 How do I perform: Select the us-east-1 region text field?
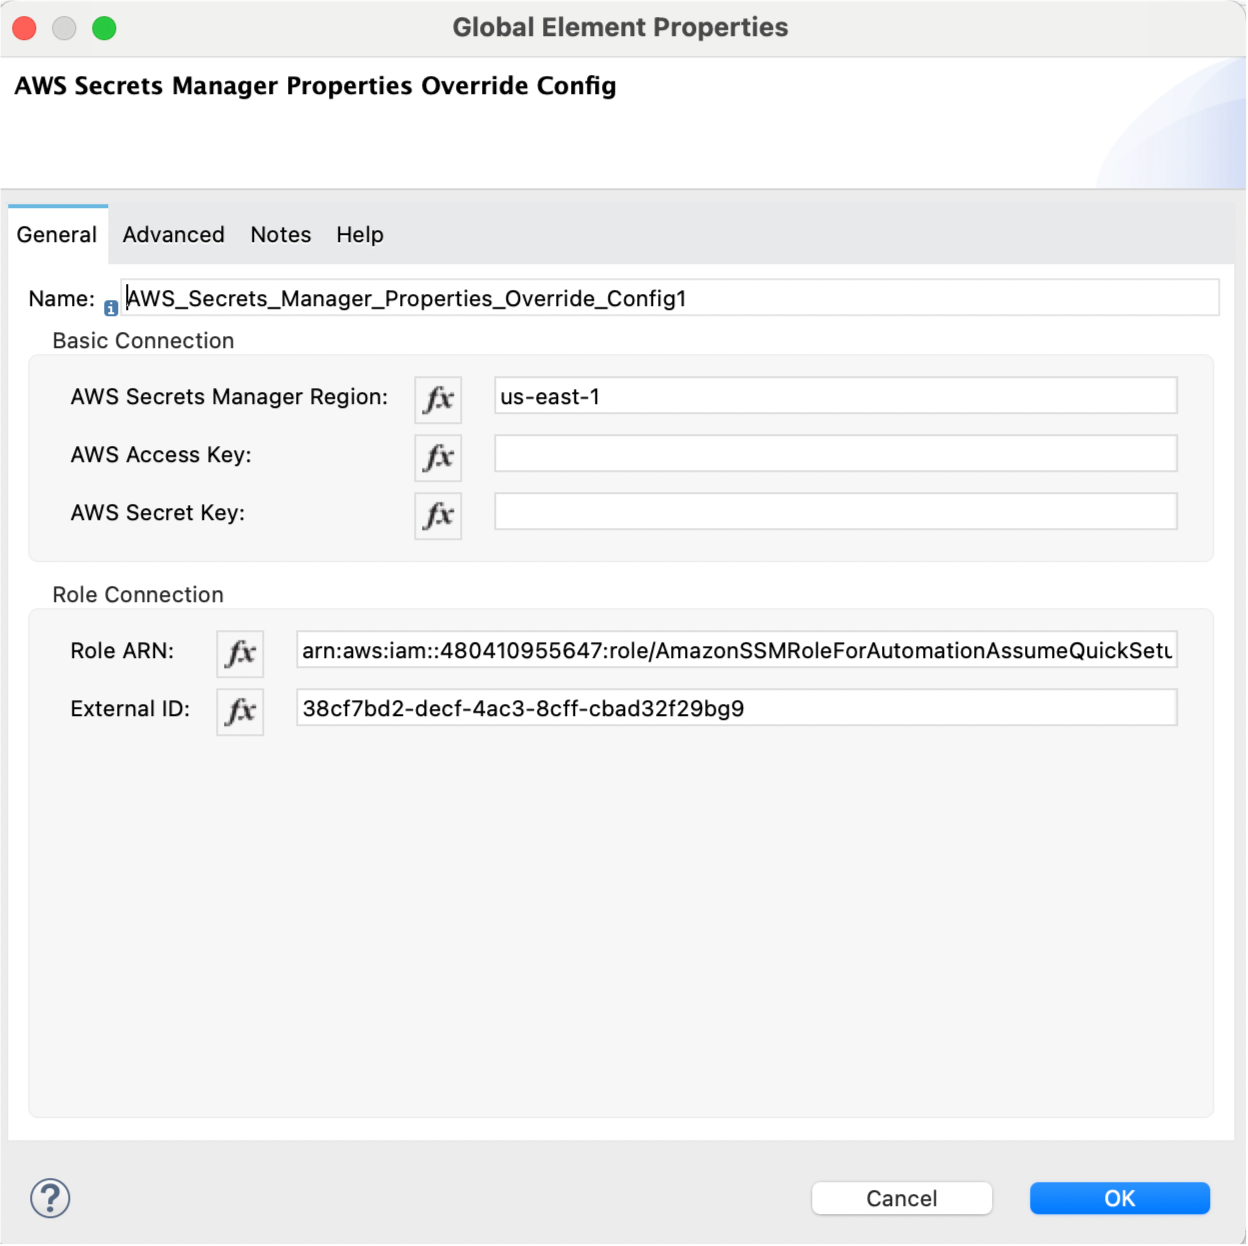coord(835,395)
